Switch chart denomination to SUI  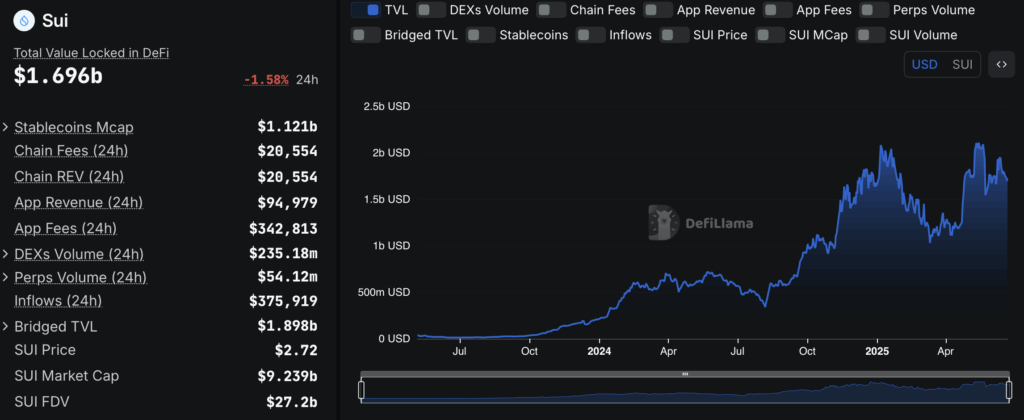pyautogui.click(x=963, y=64)
